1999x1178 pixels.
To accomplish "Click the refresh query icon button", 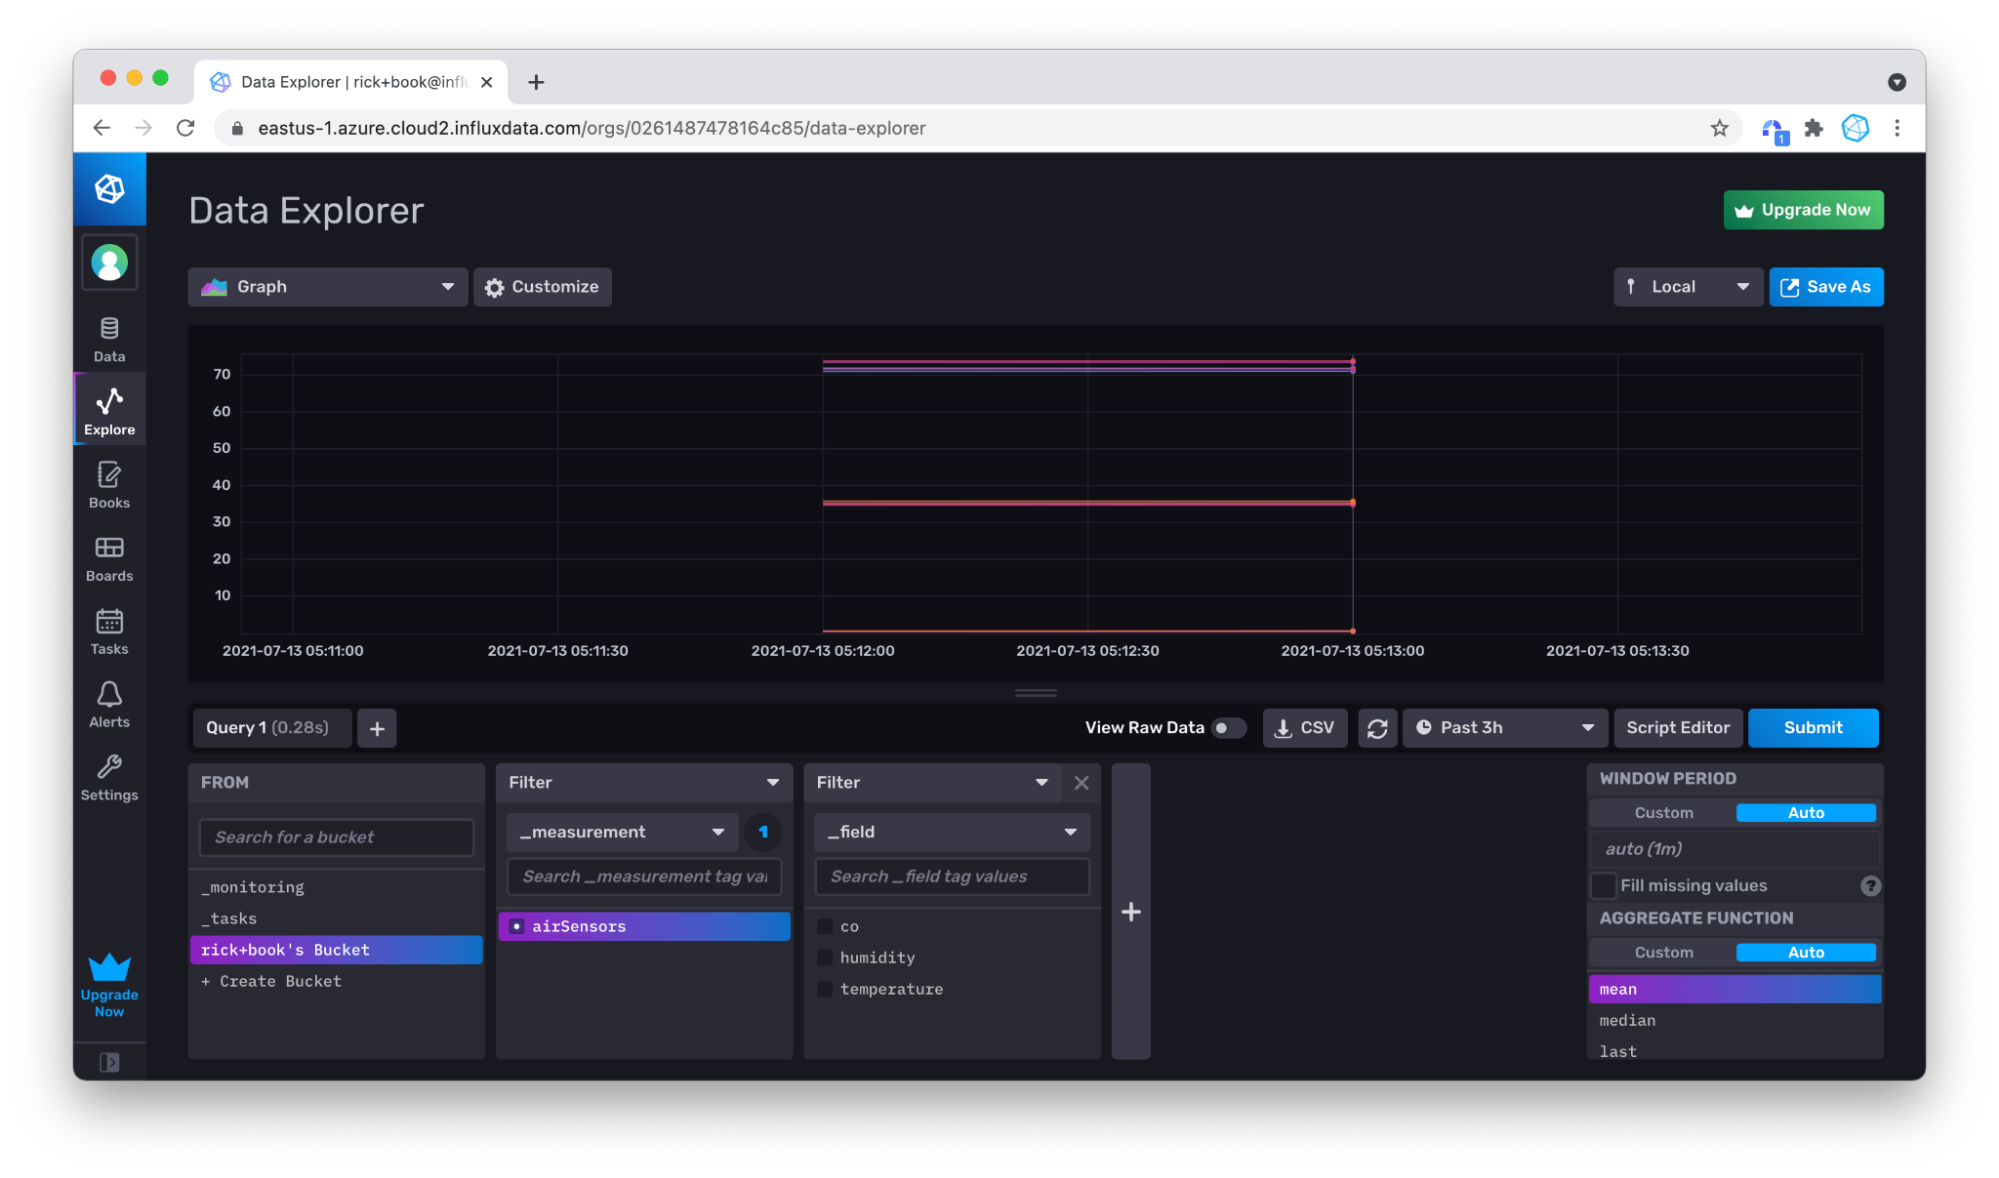I will pyautogui.click(x=1377, y=728).
